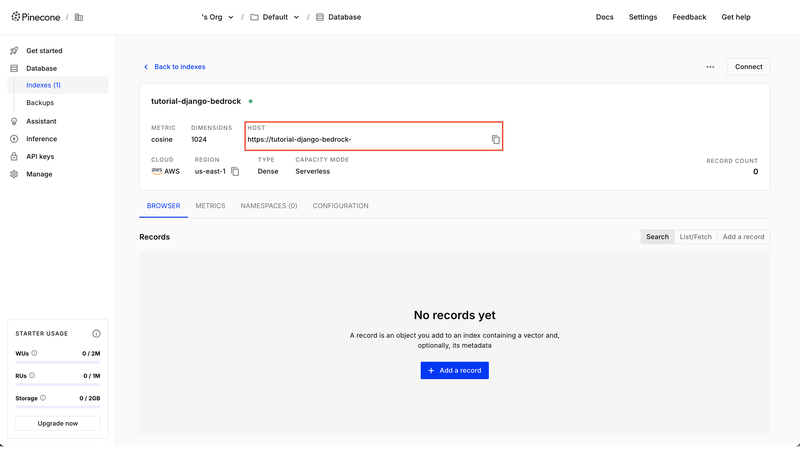
Task: Switch to the Metrics tab
Action: pyautogui.click(x=210, y=206)
